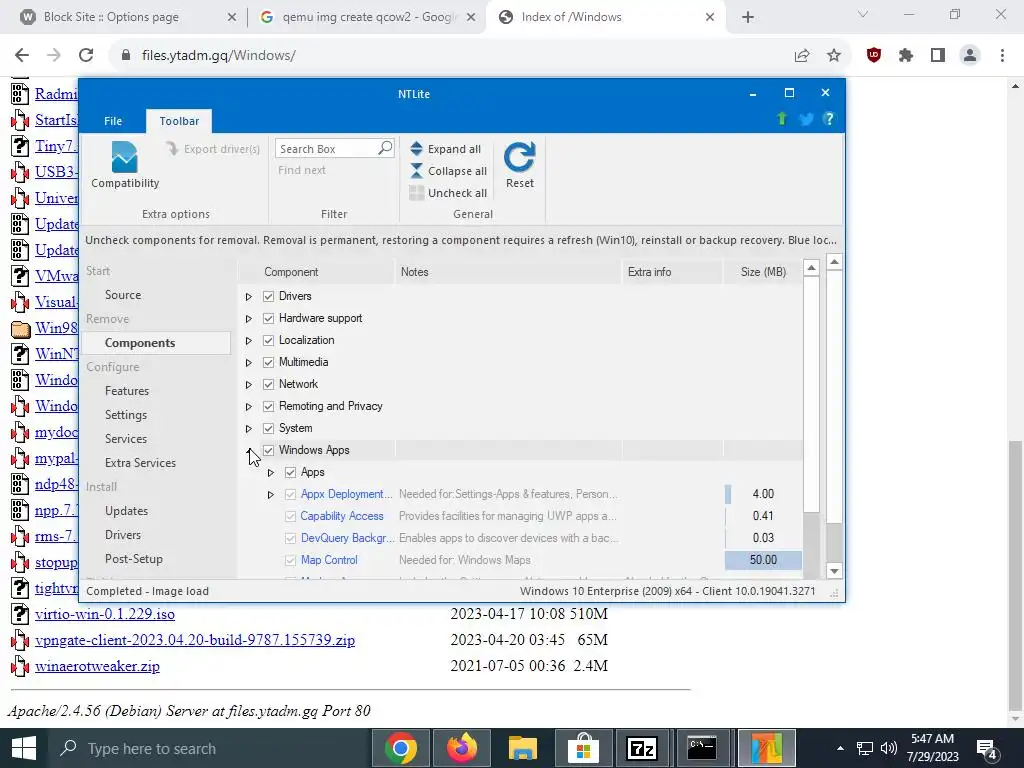Open the command prompt from the taskbar
The image size is (1024, 768).
702,748
